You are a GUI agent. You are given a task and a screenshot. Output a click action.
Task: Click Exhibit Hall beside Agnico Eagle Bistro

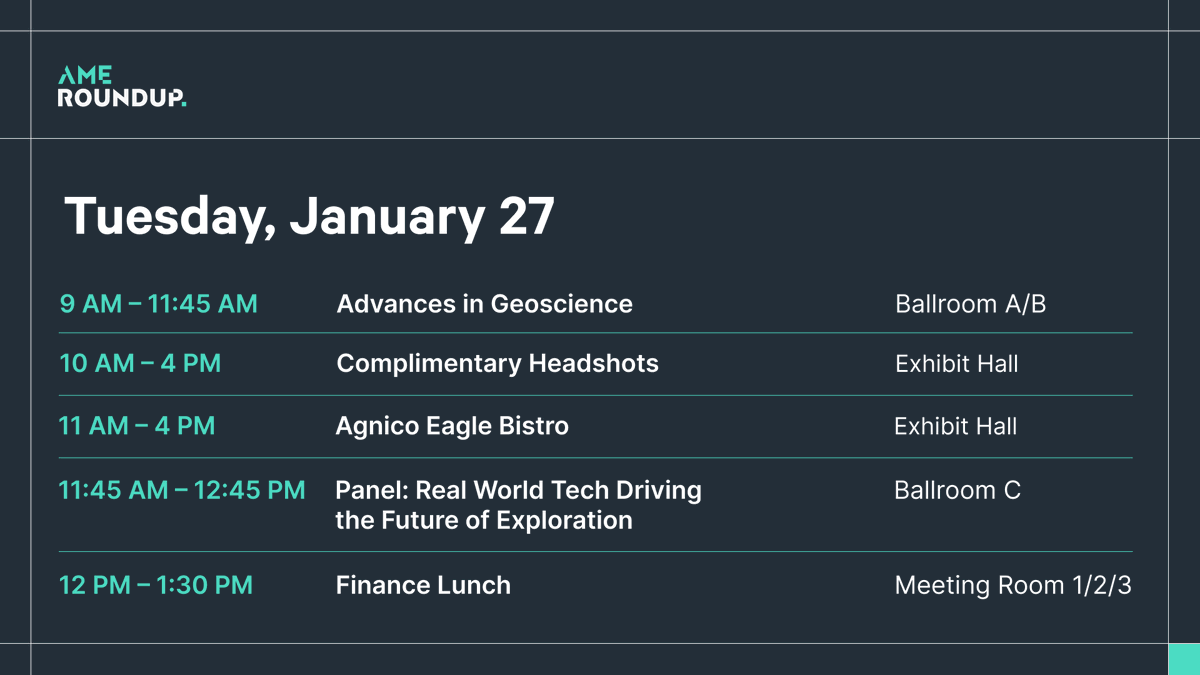tap(955, 427)
